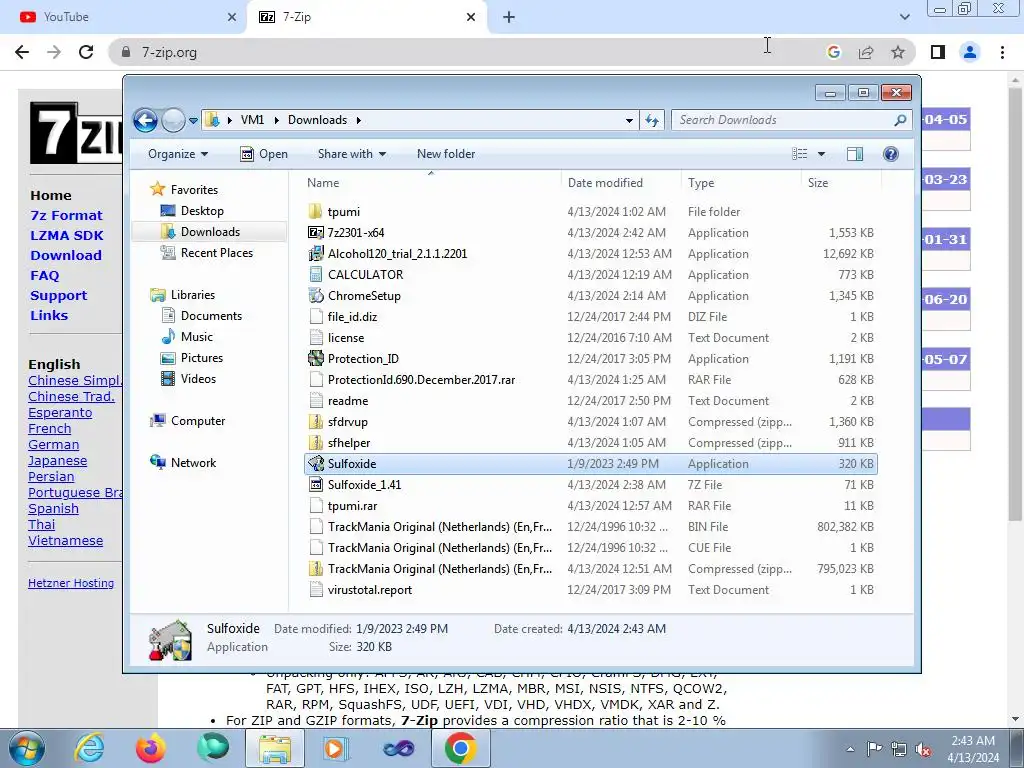Click the refresh button beside address bar

tap(652, 120)
